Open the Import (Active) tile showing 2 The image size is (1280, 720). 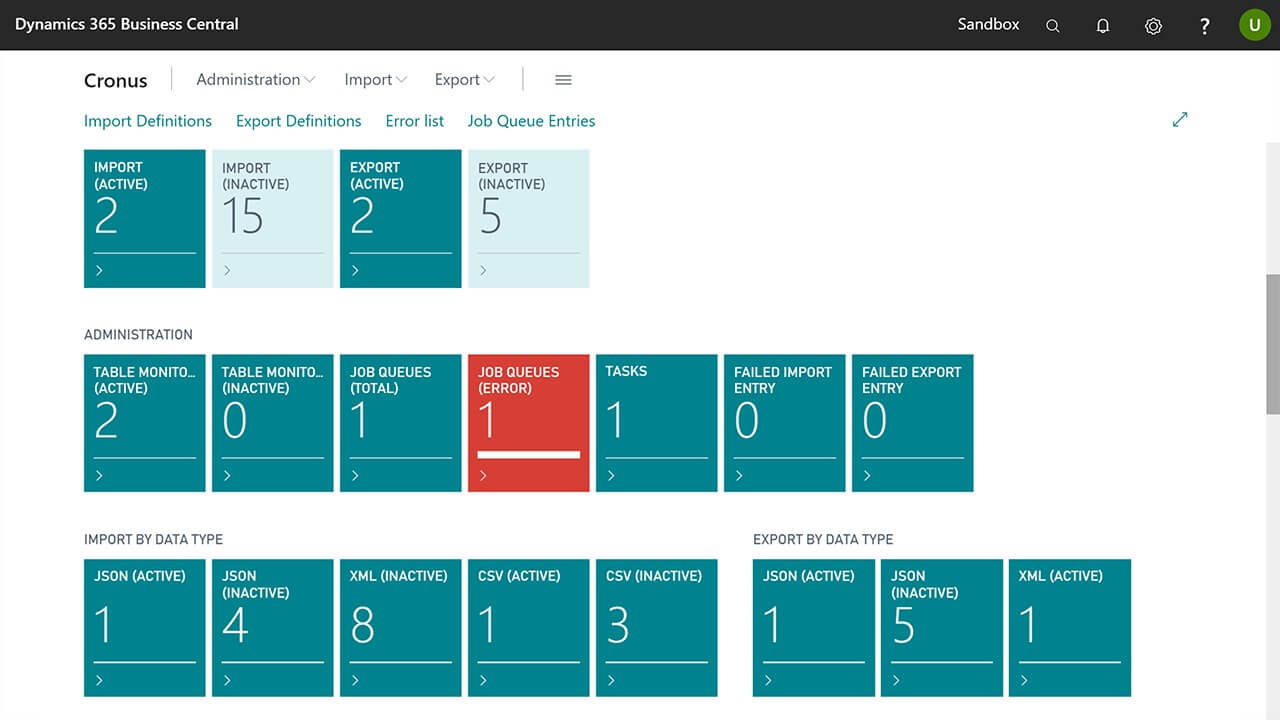click(x=145, y=219)
